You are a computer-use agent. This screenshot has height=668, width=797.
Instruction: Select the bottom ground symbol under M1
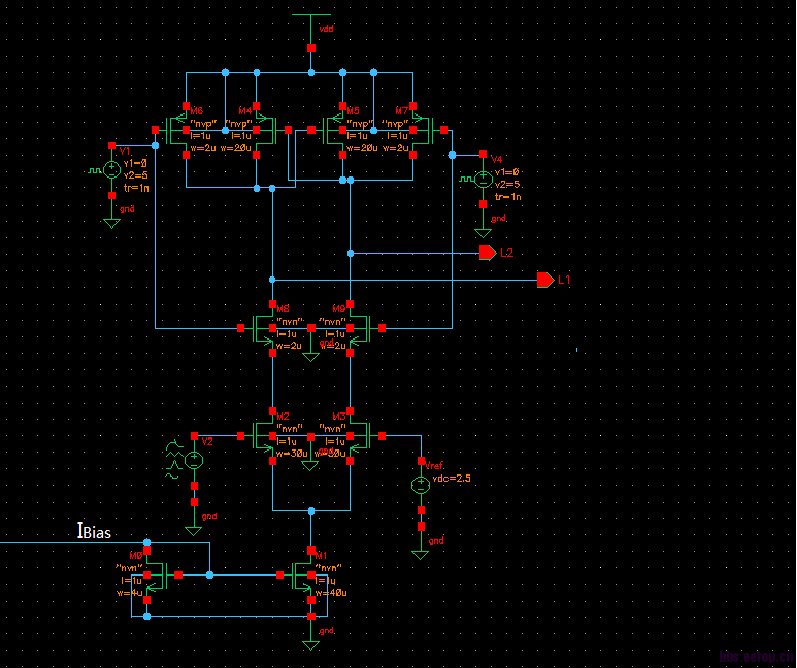[311, 645]
